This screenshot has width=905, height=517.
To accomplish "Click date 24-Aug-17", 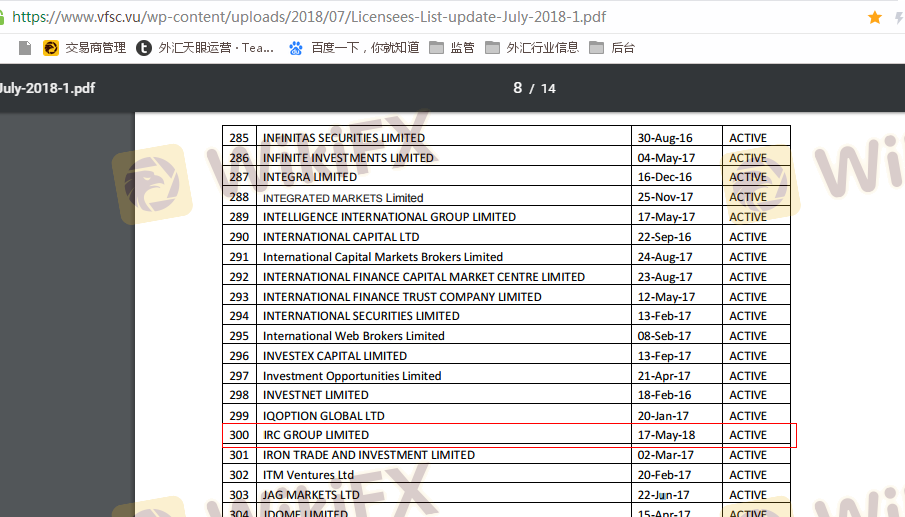I will [665, 257].
